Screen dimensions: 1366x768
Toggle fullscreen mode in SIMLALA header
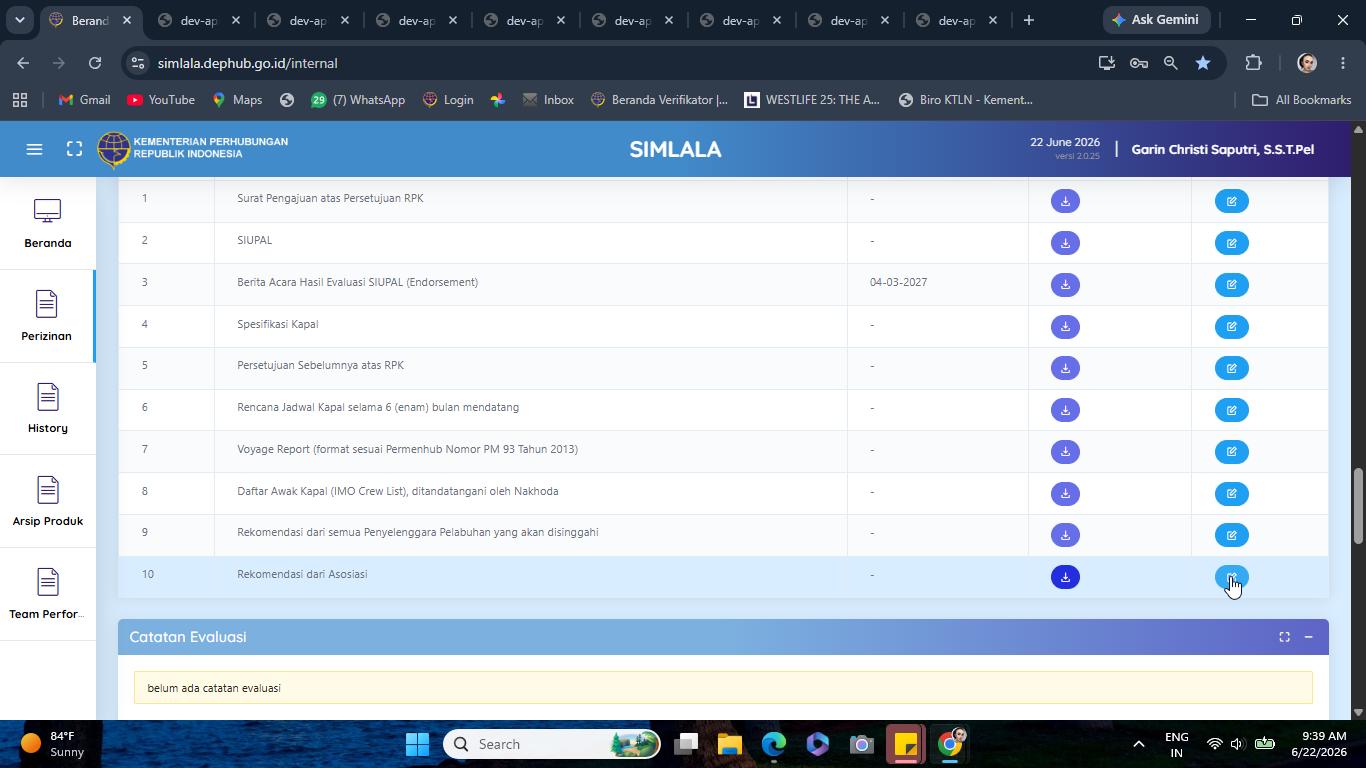[74, 149]
